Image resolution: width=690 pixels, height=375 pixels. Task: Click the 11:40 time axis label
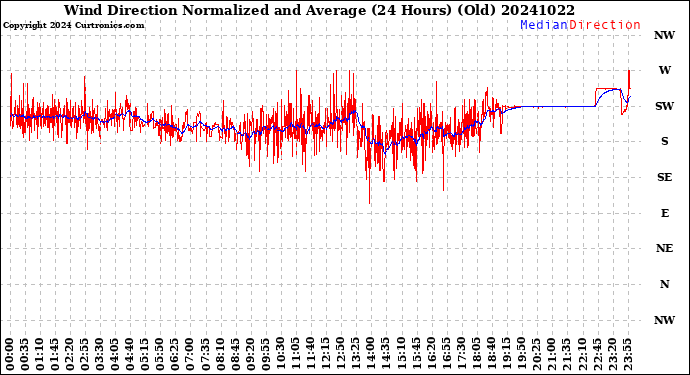click(x=310, y=354)
